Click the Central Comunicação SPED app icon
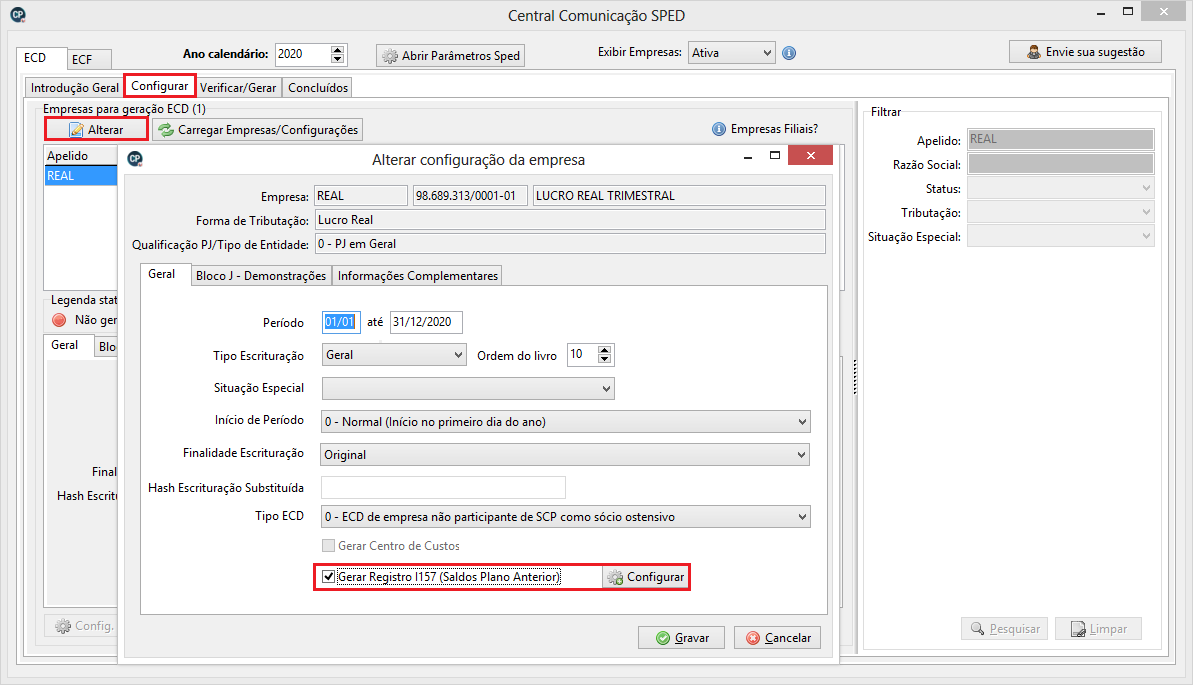The width and height of the screenshot is (1193, 685). click(x=17, y=14)
